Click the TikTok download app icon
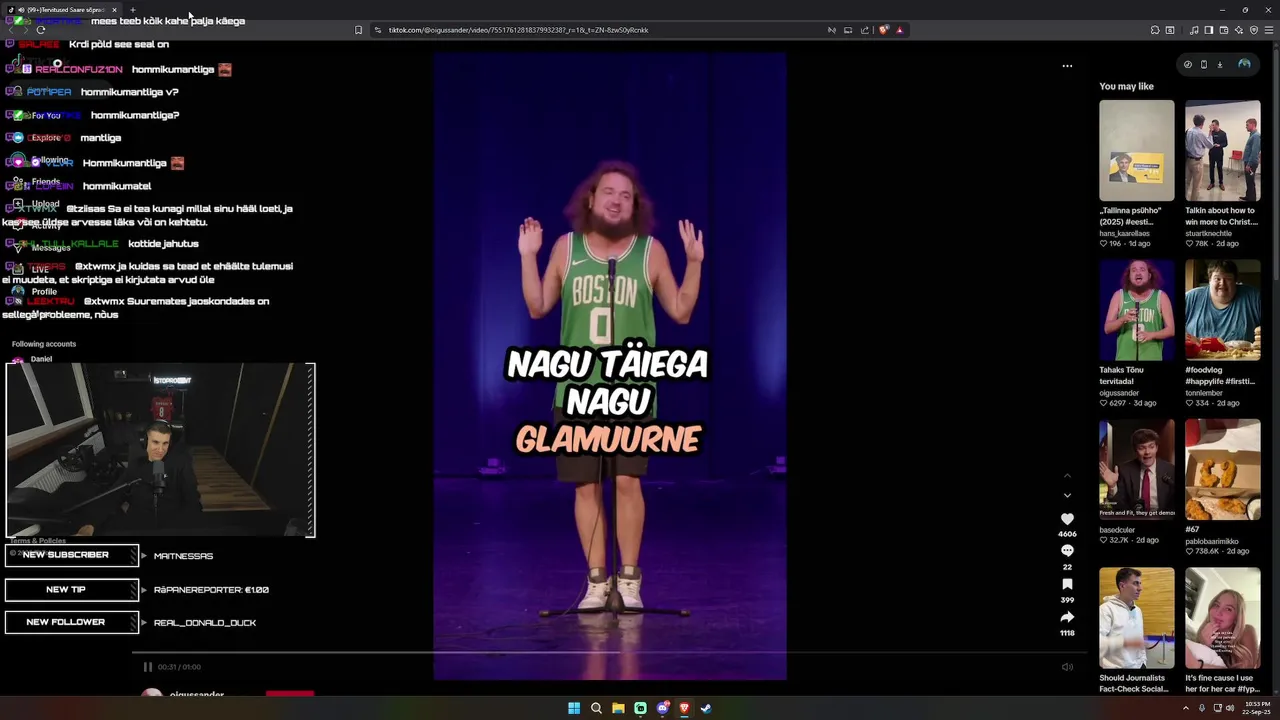Screen dimensions: 1280x720 pyautogui.click(x=1220, y=64)
